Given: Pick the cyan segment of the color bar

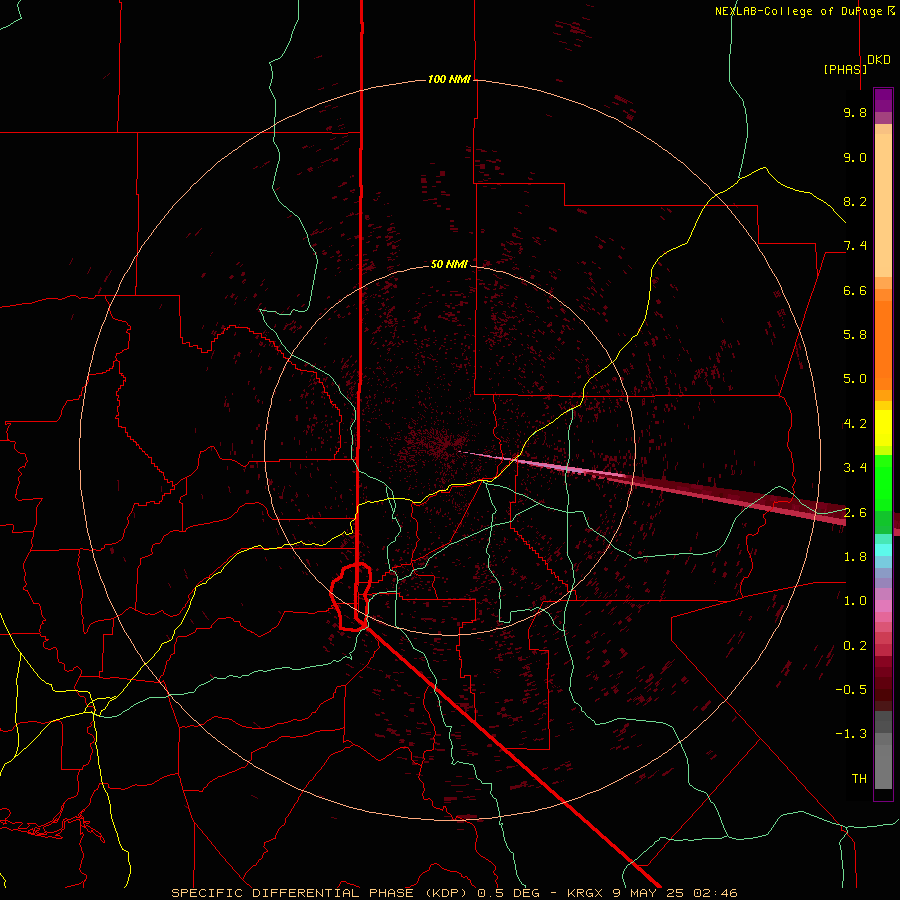Looking at the screenshot, I should pos(883,550).
